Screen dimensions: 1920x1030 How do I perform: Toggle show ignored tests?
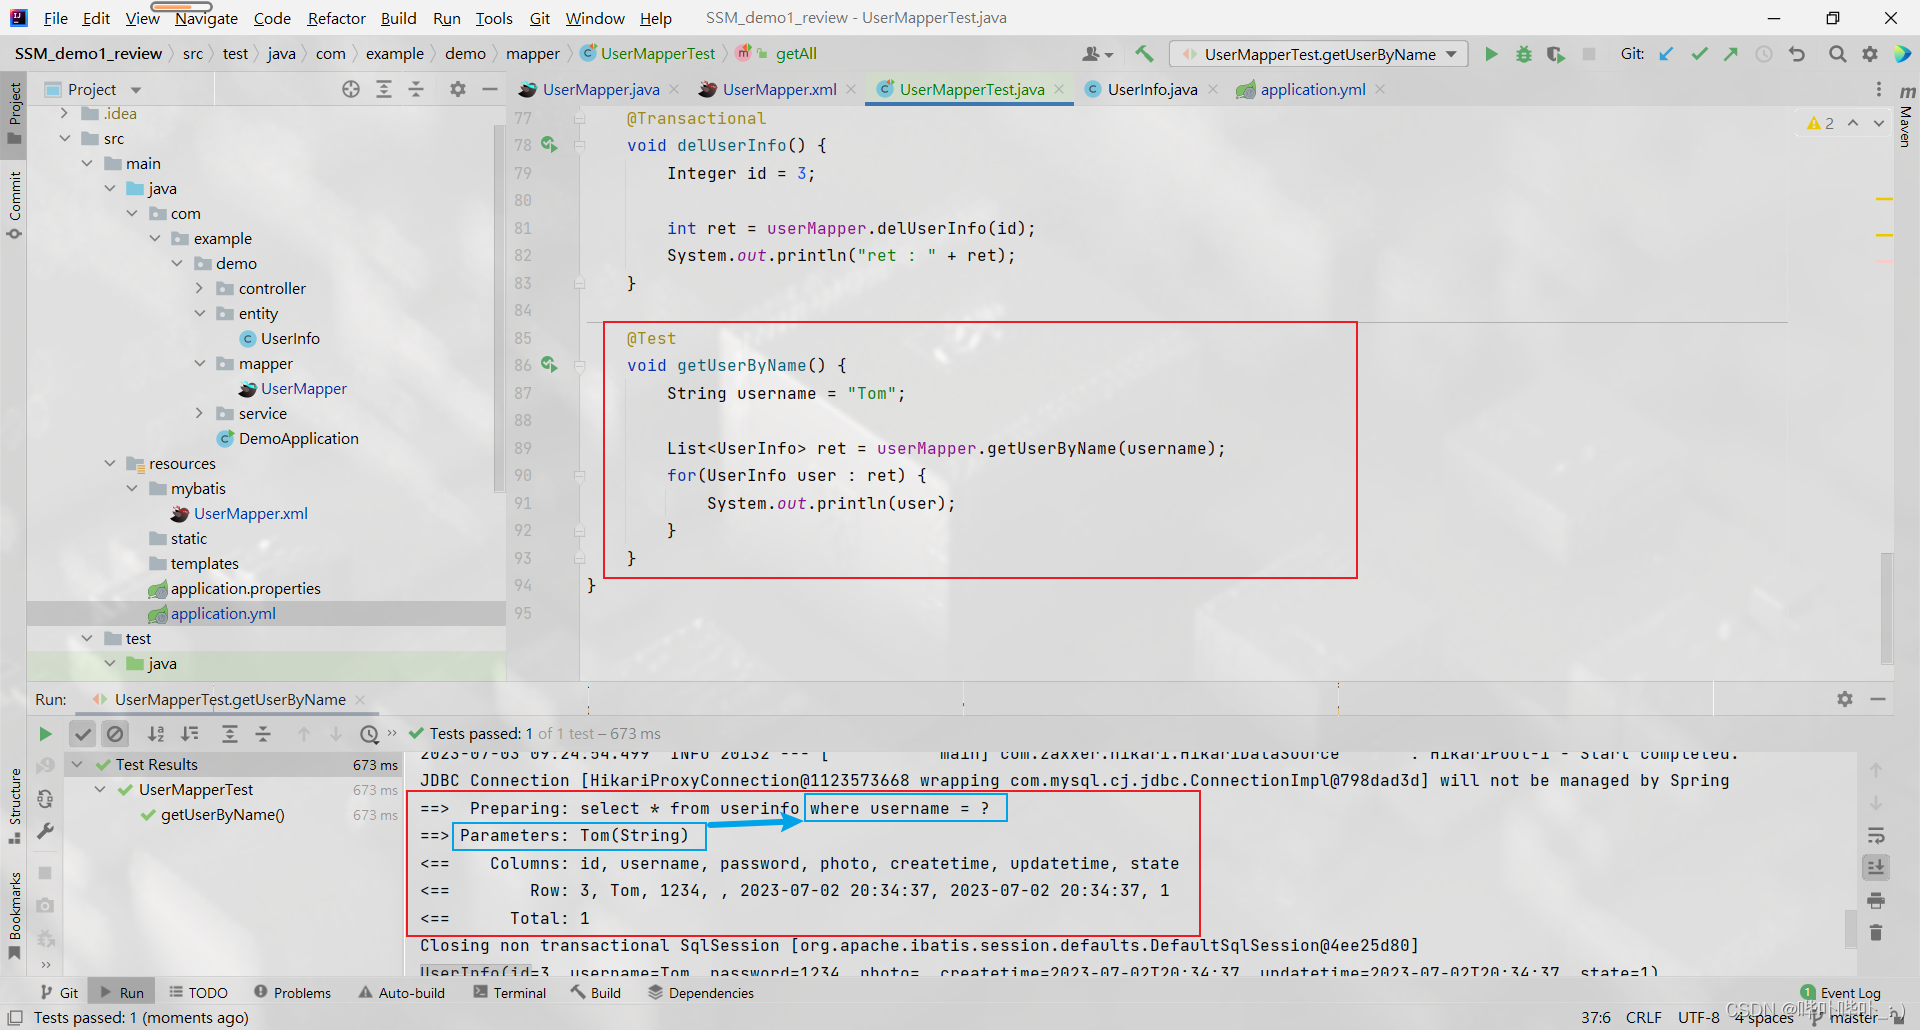[x=116, y=734]
